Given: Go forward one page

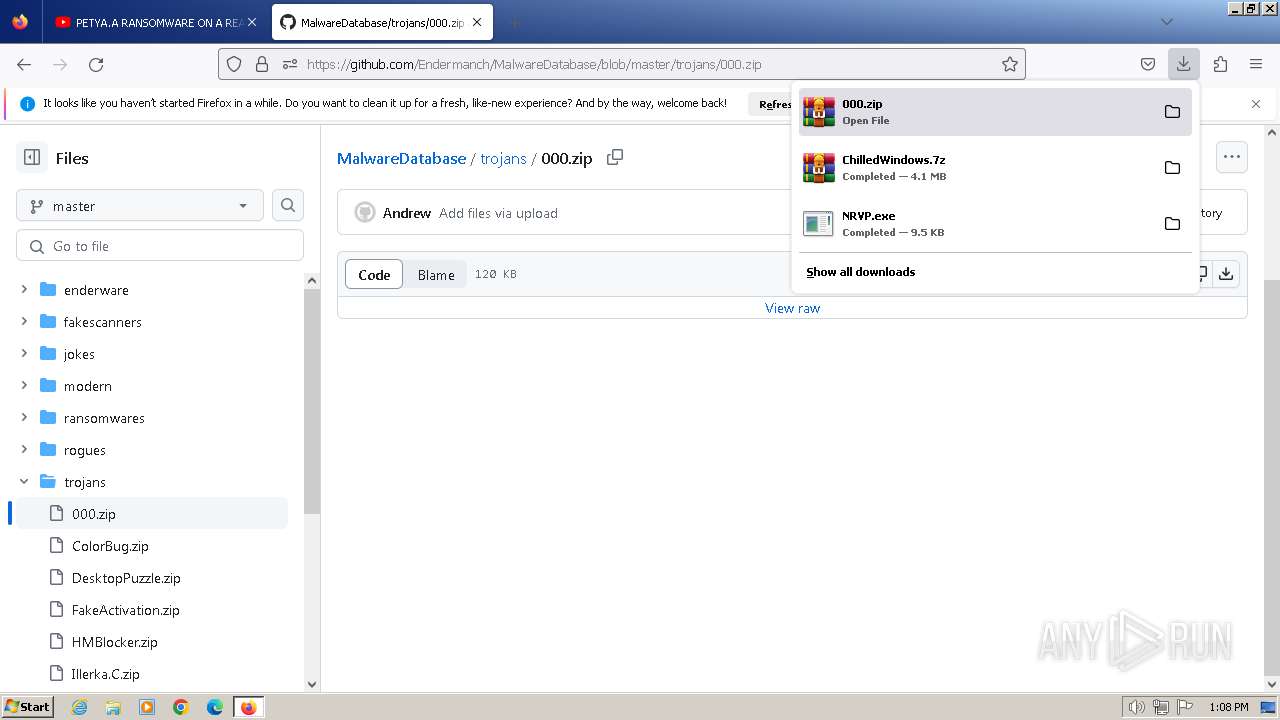Looking at the screenshot, I should 60,64.
